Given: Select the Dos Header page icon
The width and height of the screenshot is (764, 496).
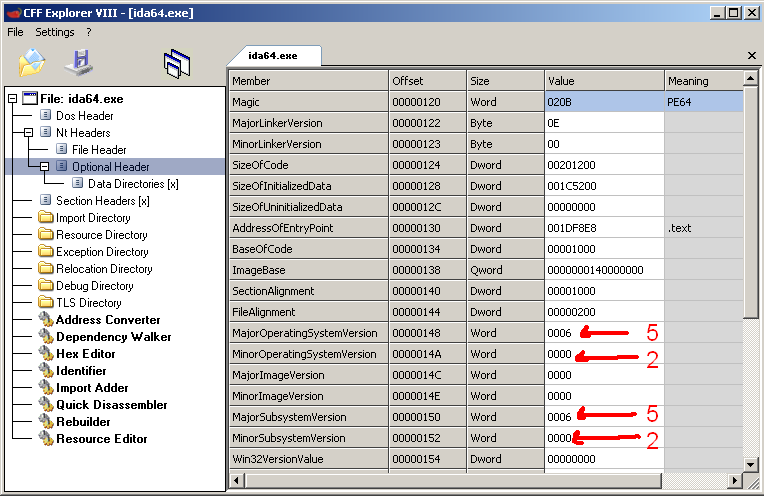Looking at the screenshot, I should tap(45, 115).
